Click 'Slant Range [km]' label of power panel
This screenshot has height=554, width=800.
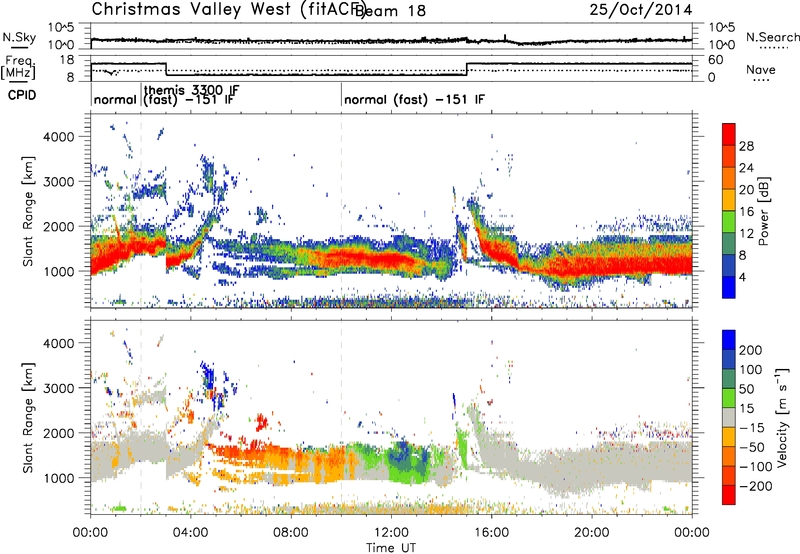(x=28, y=211)
